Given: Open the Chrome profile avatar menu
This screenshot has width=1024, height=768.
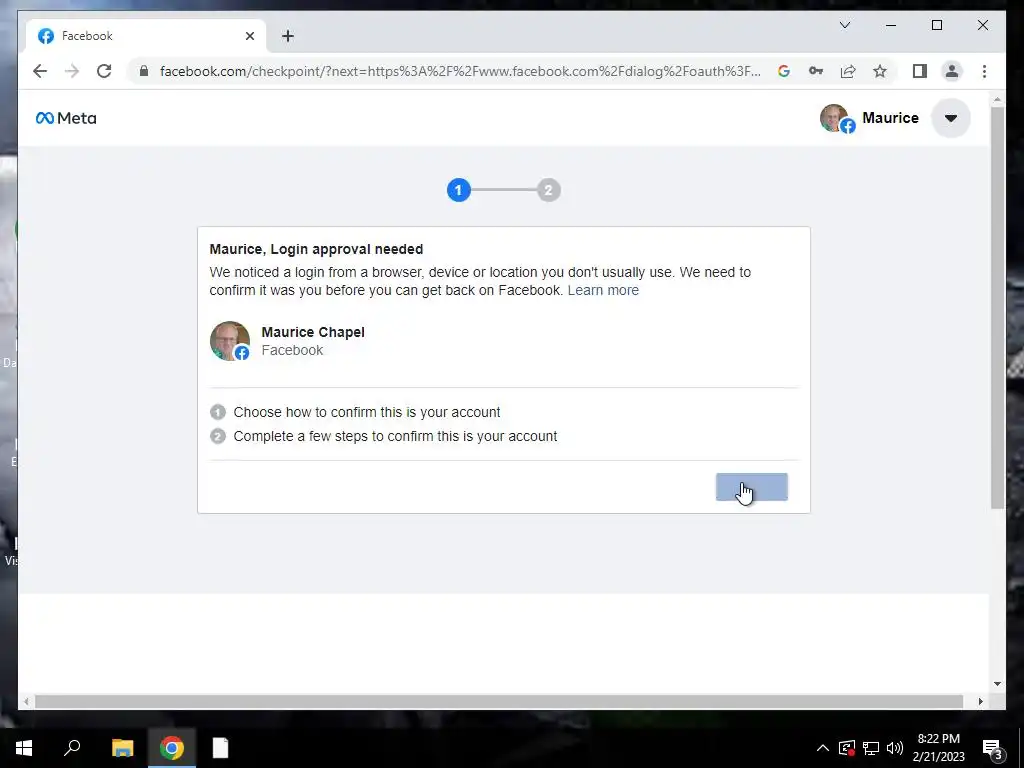Looking at the screenshot, I should pos(952,71).
